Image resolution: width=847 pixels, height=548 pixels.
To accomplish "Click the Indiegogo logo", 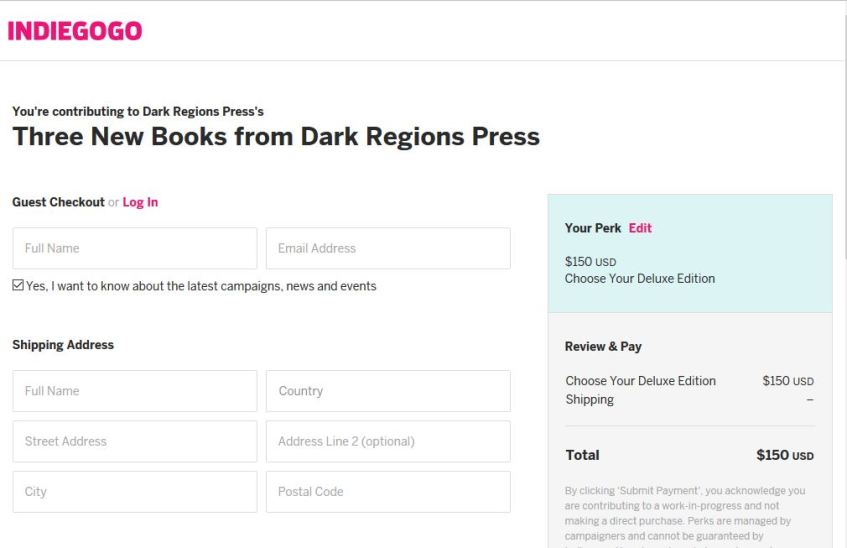I will pyautogui.click(x=75, y=31).
